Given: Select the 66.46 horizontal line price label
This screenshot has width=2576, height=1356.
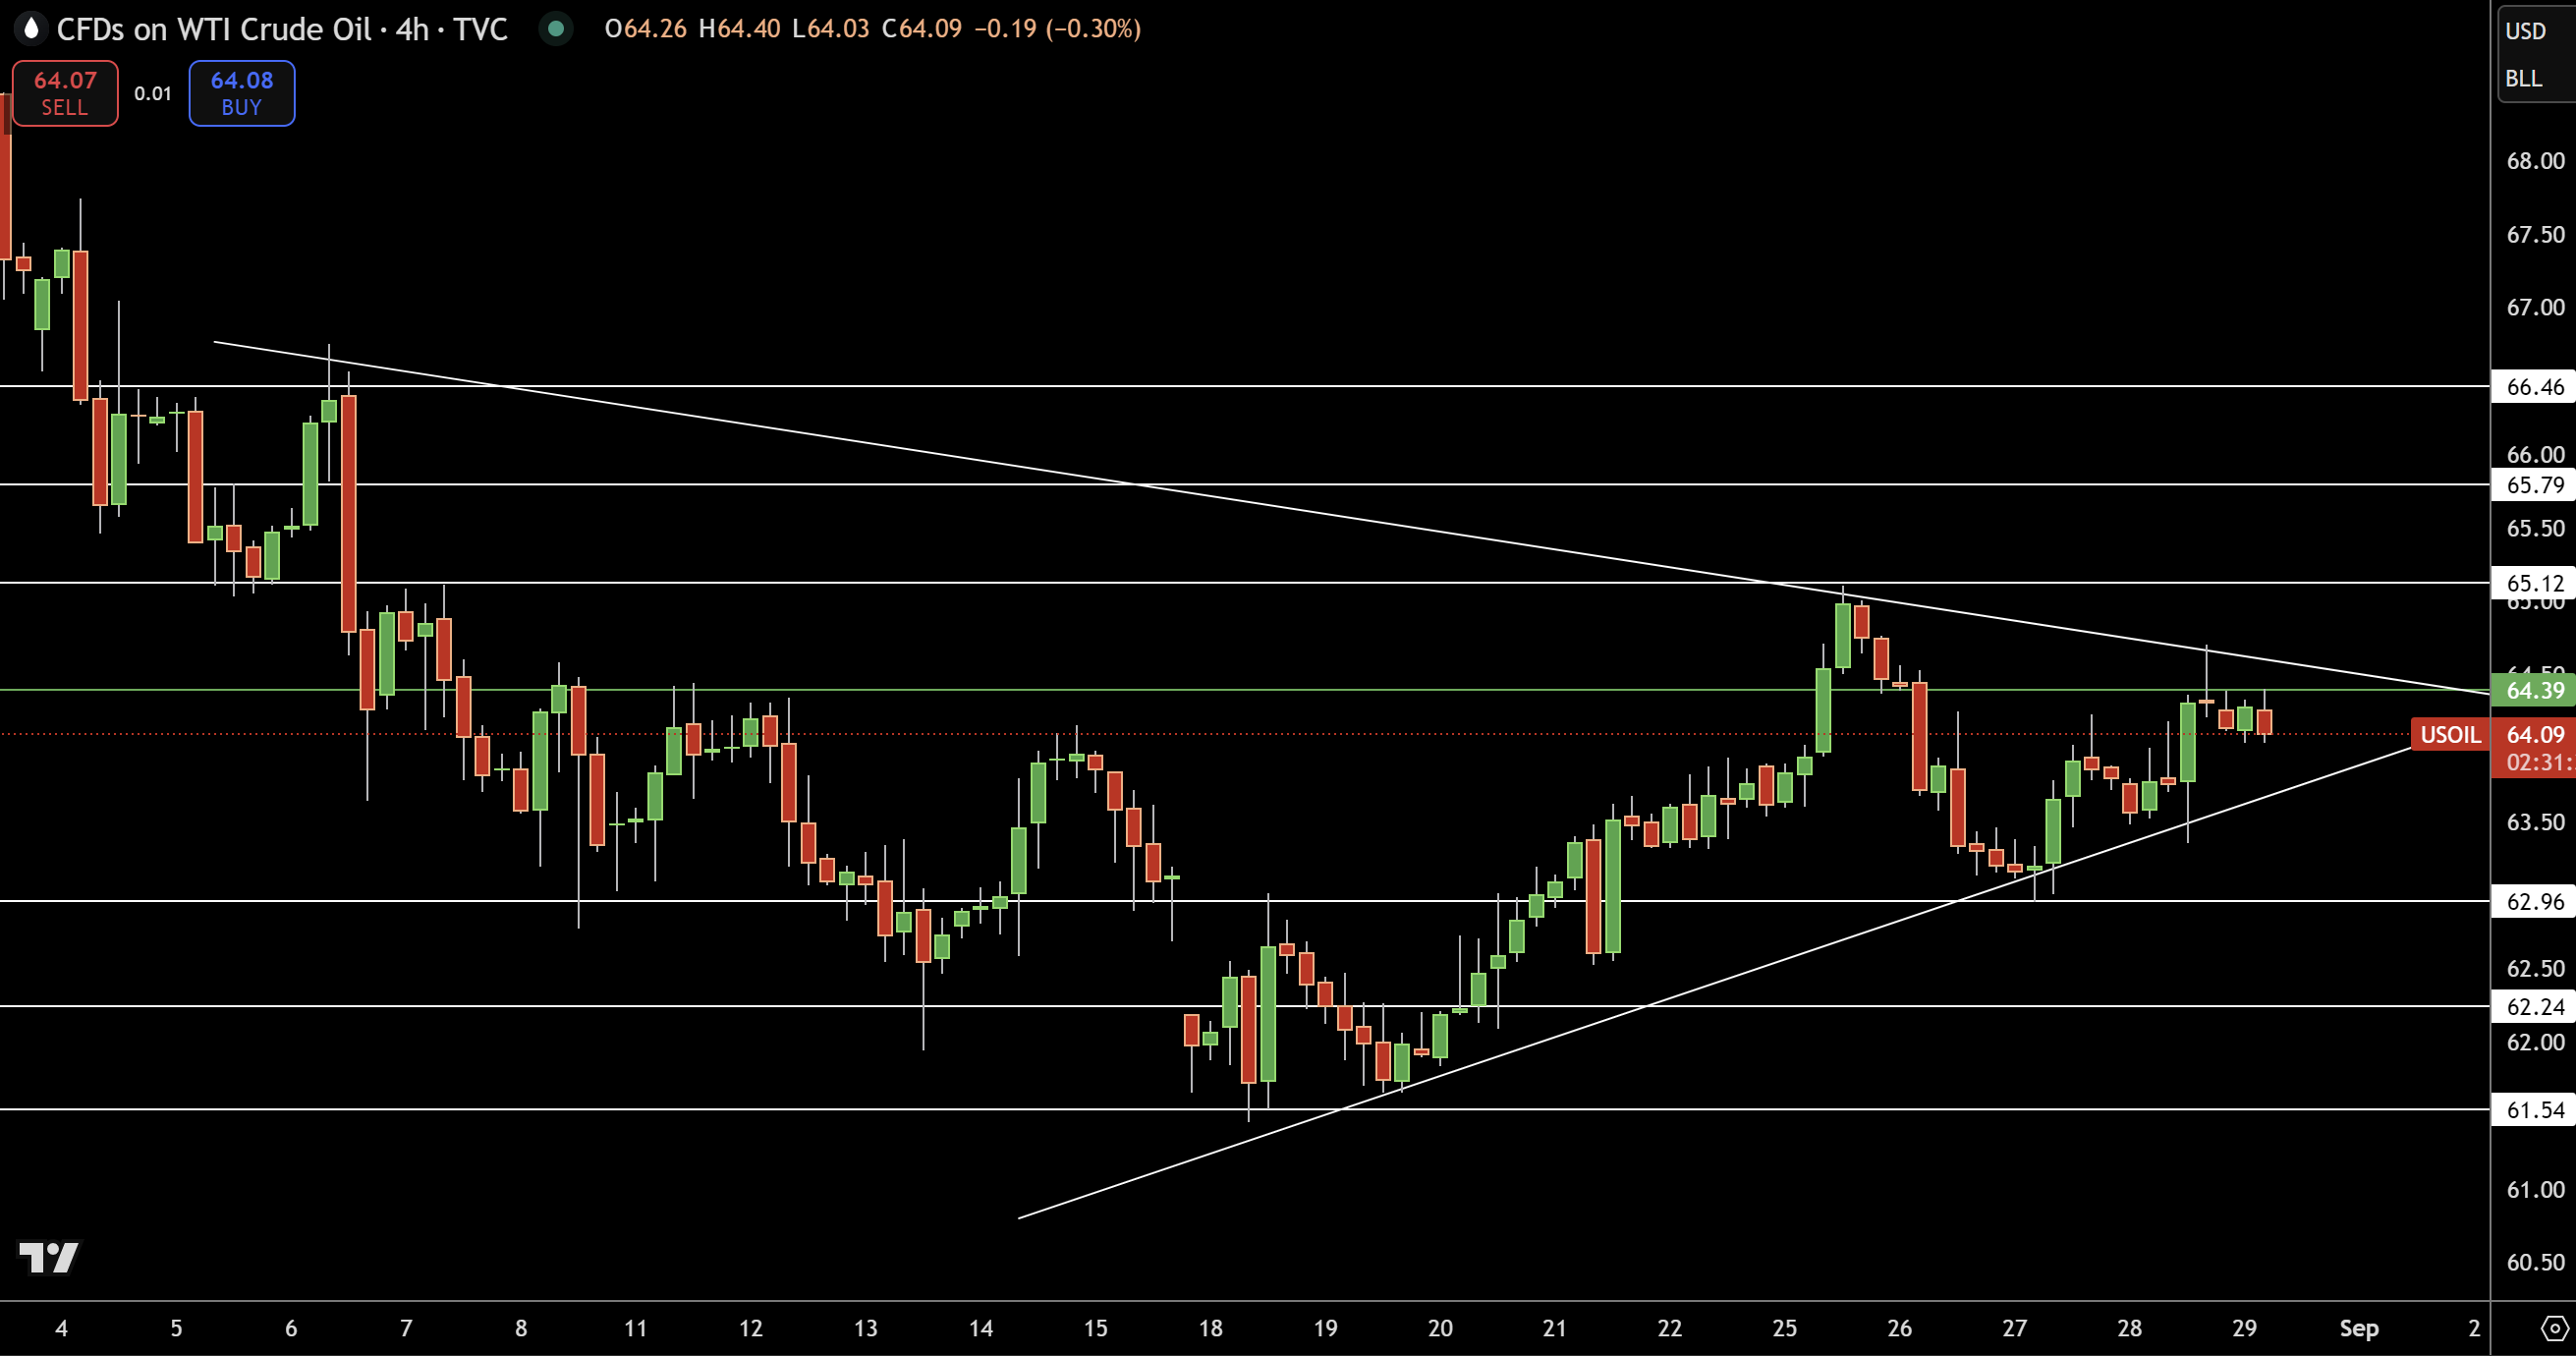Looking at the screenshot, I should pos(2534,386).
